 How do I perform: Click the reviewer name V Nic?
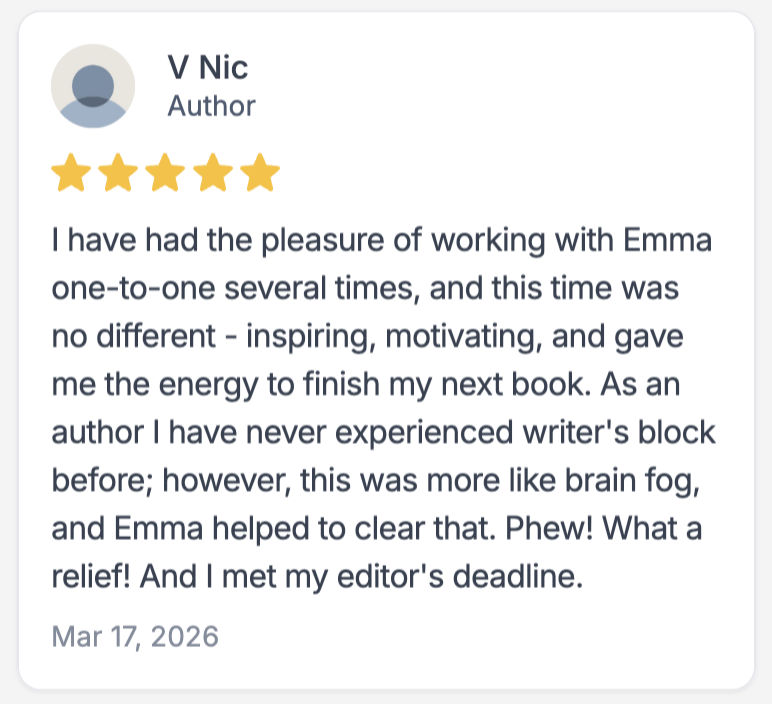[x=208, y=68]
